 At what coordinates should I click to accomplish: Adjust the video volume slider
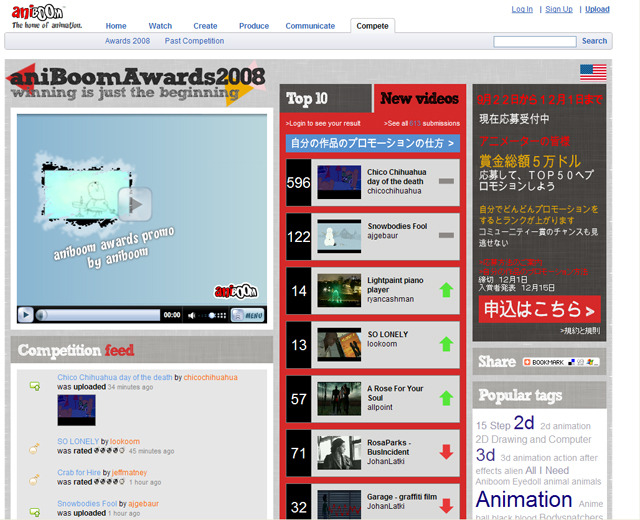pyautogui.click(x=212, y=315)
